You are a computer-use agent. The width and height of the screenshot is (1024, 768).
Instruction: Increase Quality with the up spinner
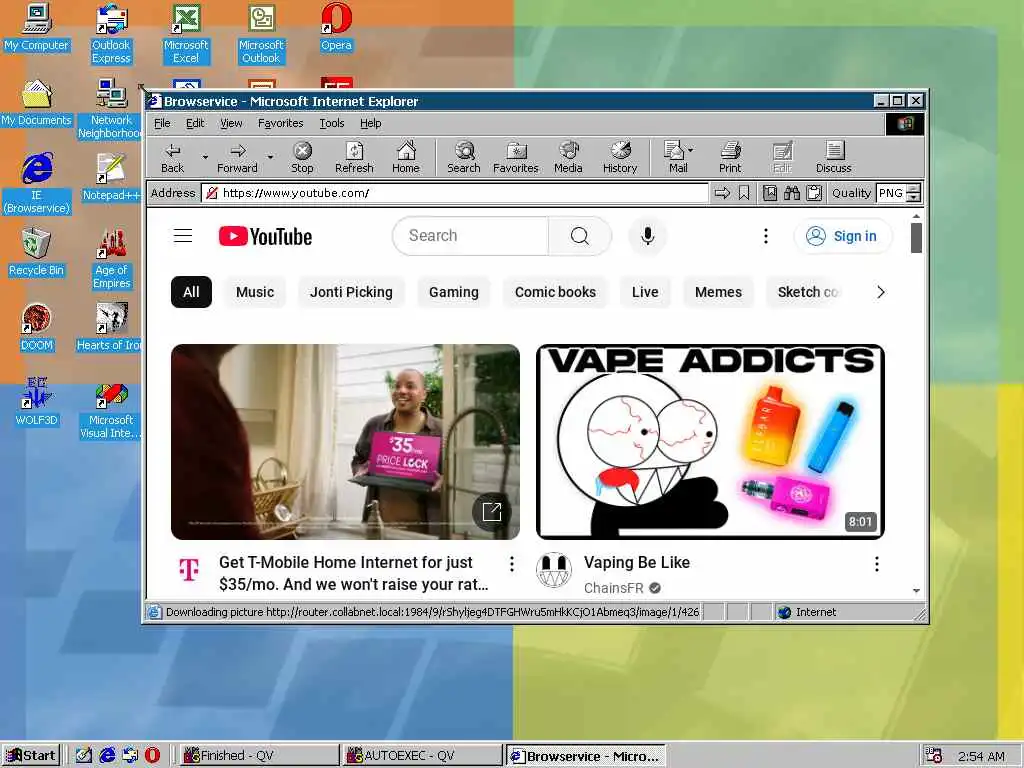coord(914,189)
